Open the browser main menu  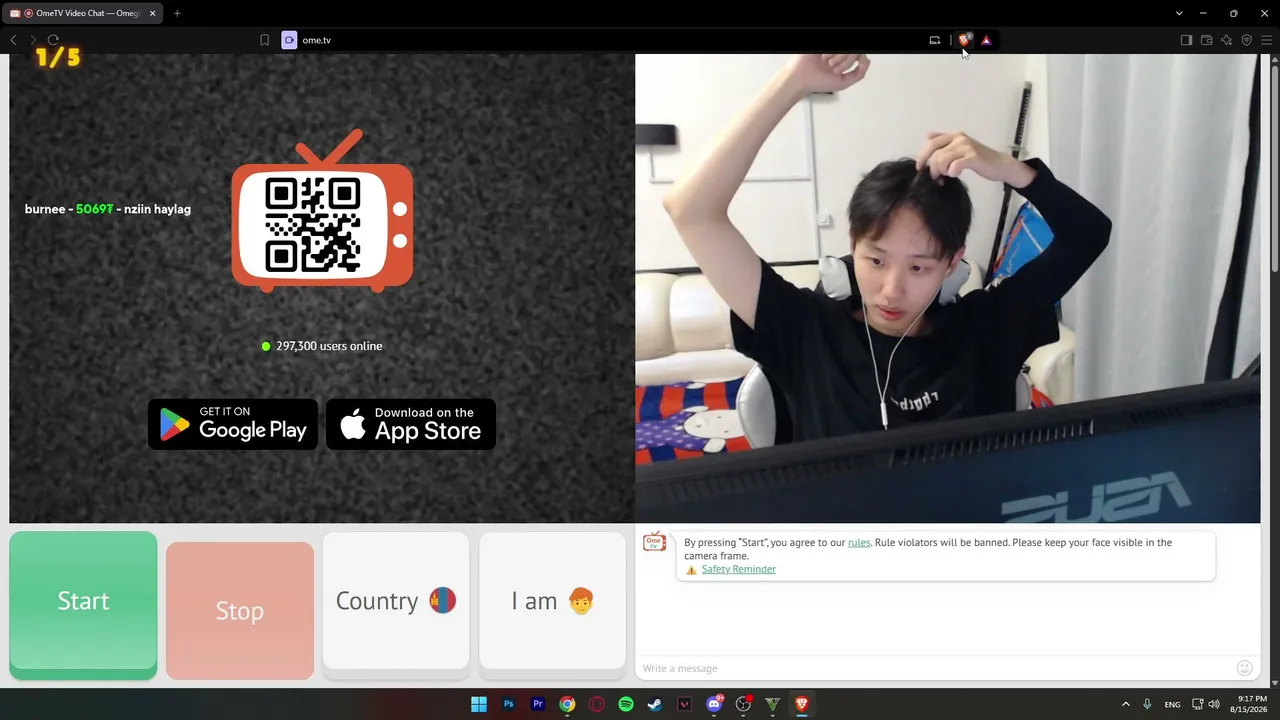click(1267, 40)
